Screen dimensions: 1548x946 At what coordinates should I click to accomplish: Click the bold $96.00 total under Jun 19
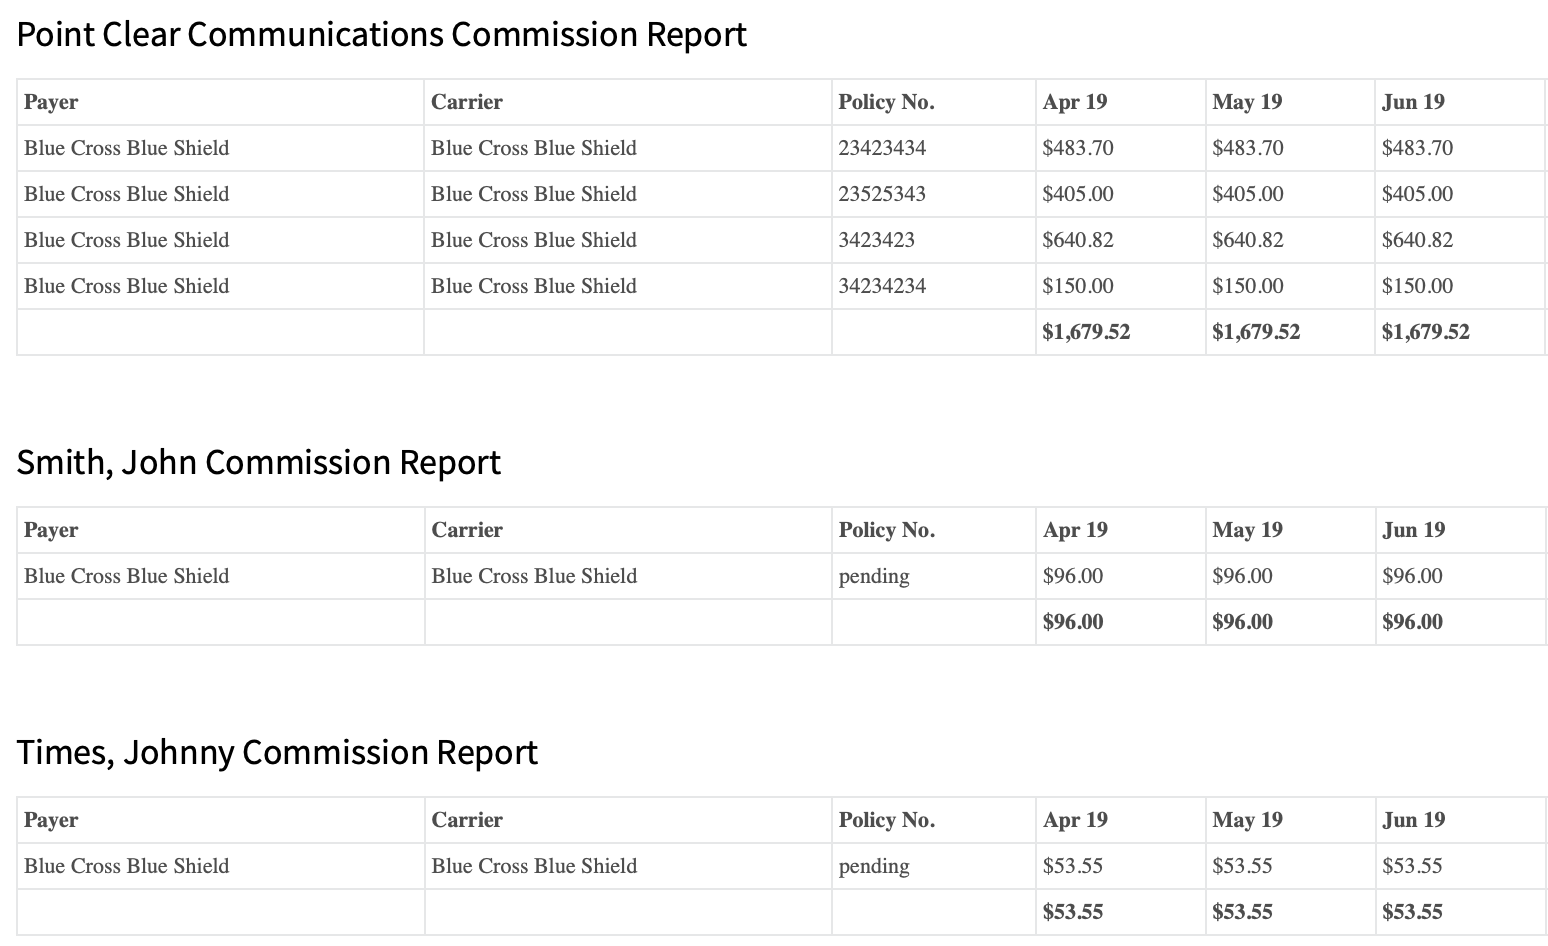(x=1412, y=622)
